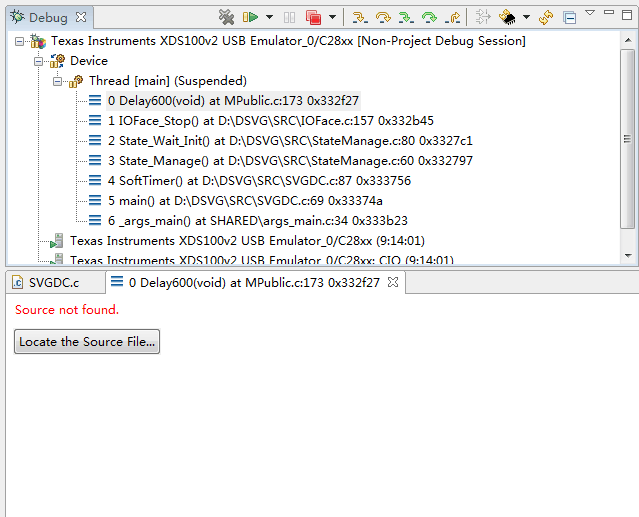639x517 pixels.
Task: Click the Restart icon with yellow arrows
Action: 546,18
